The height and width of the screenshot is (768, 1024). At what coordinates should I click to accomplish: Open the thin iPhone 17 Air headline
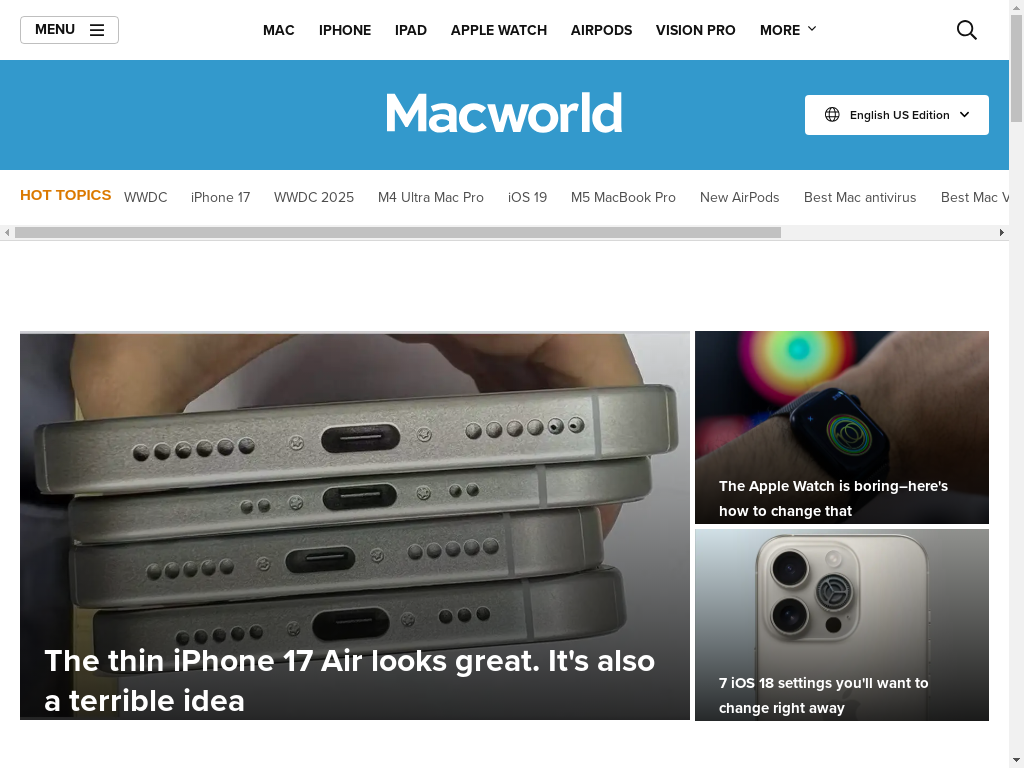pyautogui.click(x=349, y=680)
